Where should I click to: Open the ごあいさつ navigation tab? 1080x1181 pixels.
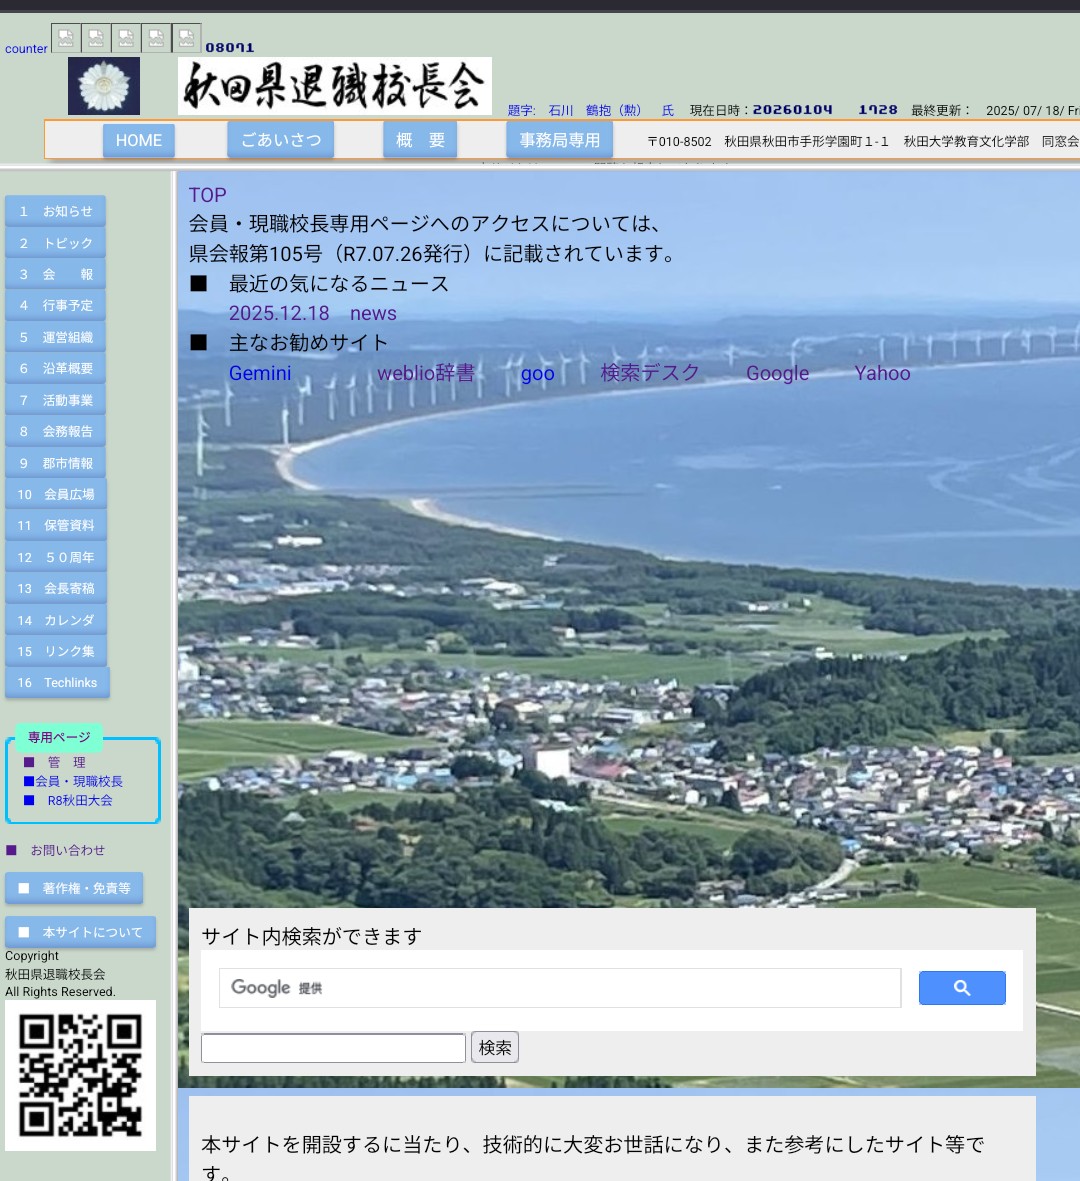281,140
